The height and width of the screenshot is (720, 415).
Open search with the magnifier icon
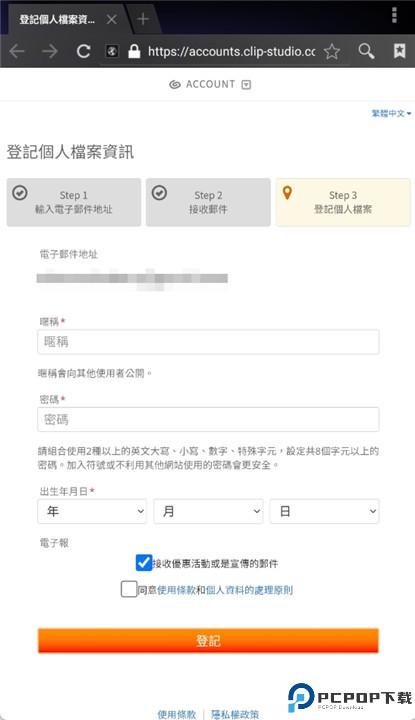[x=366, y=51]
